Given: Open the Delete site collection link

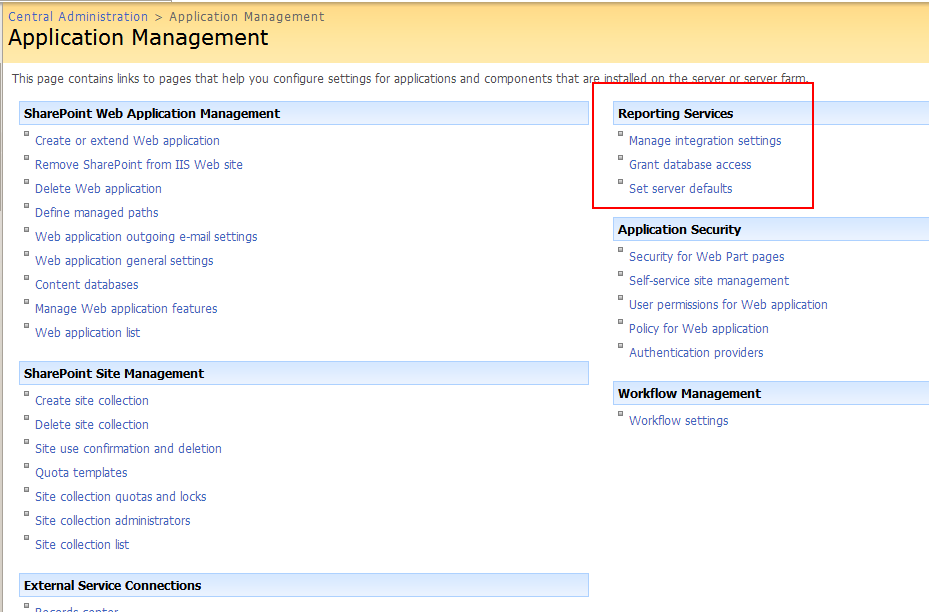Looking at the screenshot, I should (92, 425).
